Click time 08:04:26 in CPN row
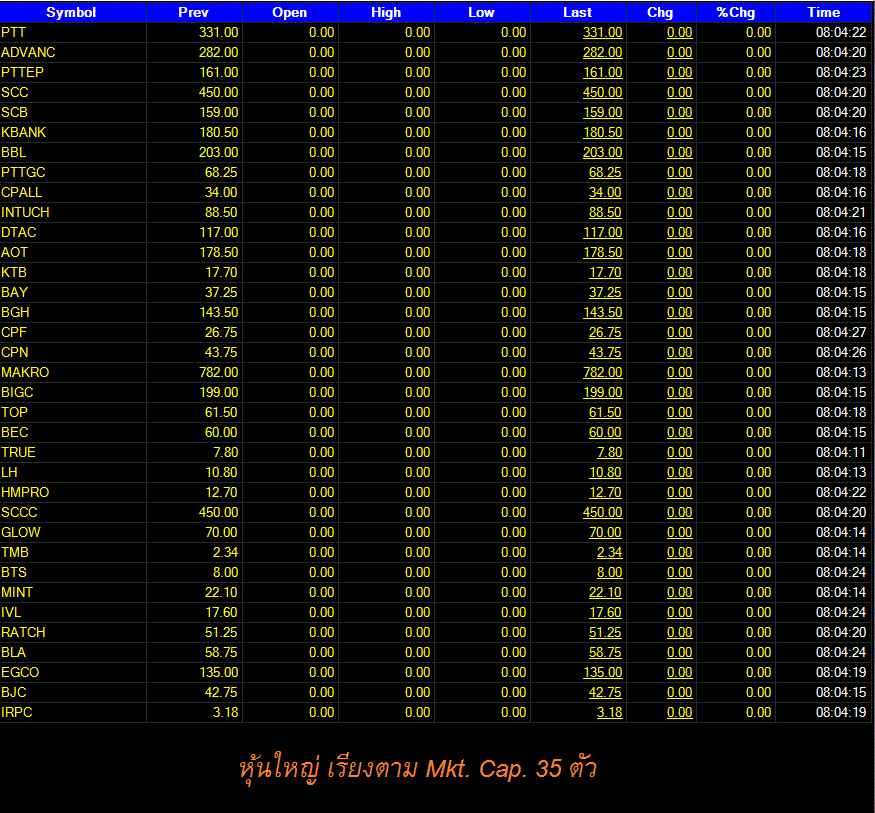Image resolution: width=875 pixels, height=813 pixels. [841, 353]
